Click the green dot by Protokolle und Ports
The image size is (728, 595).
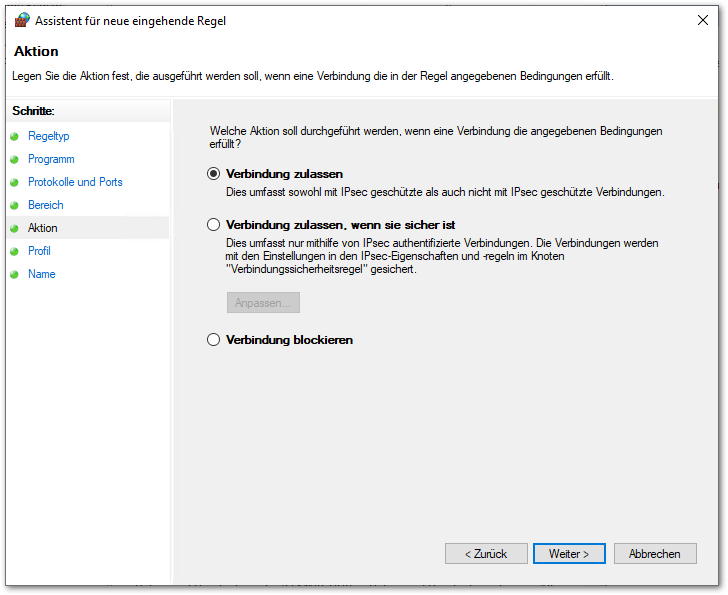[x=15, y=183]
